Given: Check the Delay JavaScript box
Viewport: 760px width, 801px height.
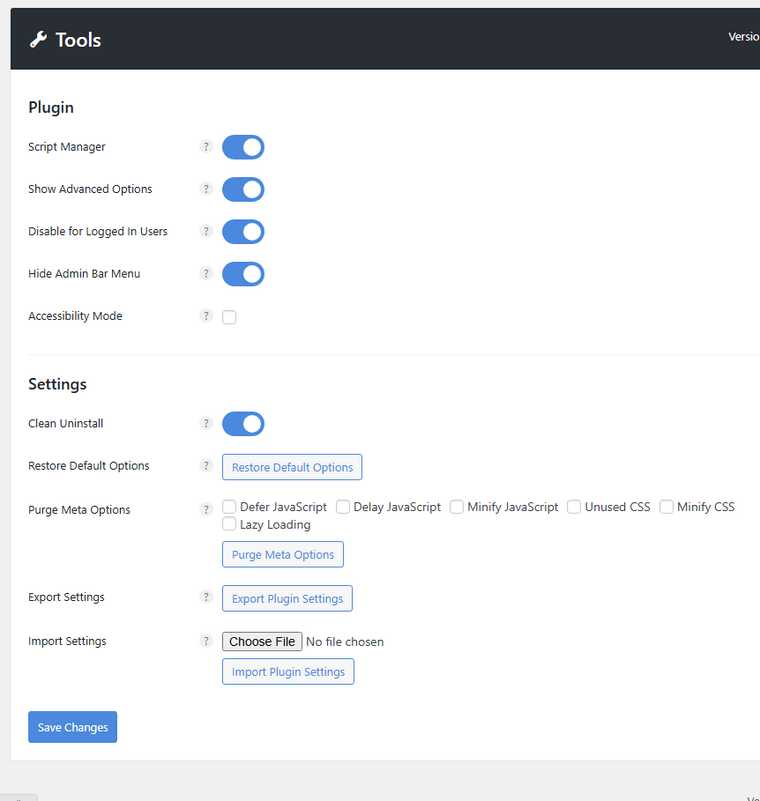Looking at the screenshot, I should pos(343,507).
